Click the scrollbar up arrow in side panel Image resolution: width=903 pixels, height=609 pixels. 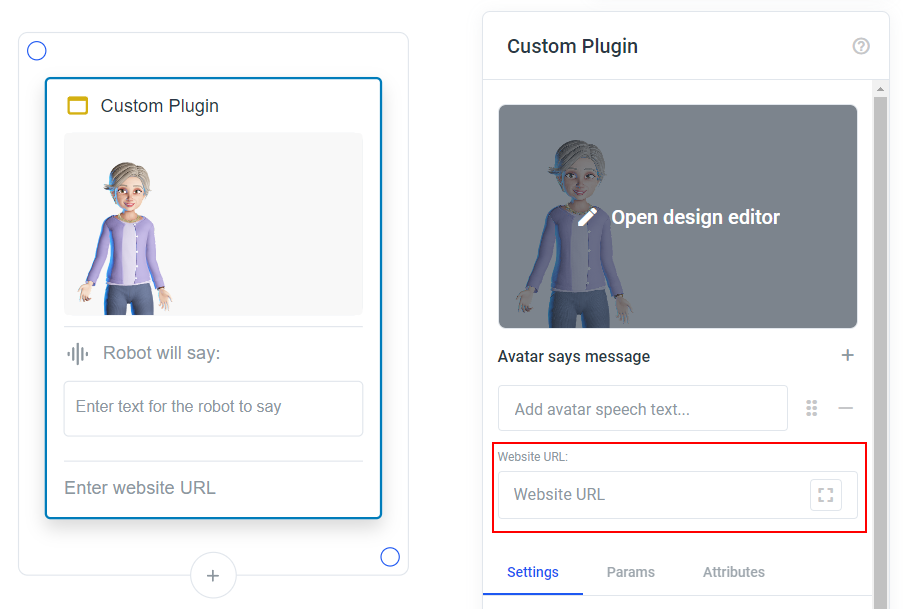click(x=880, y=89)
